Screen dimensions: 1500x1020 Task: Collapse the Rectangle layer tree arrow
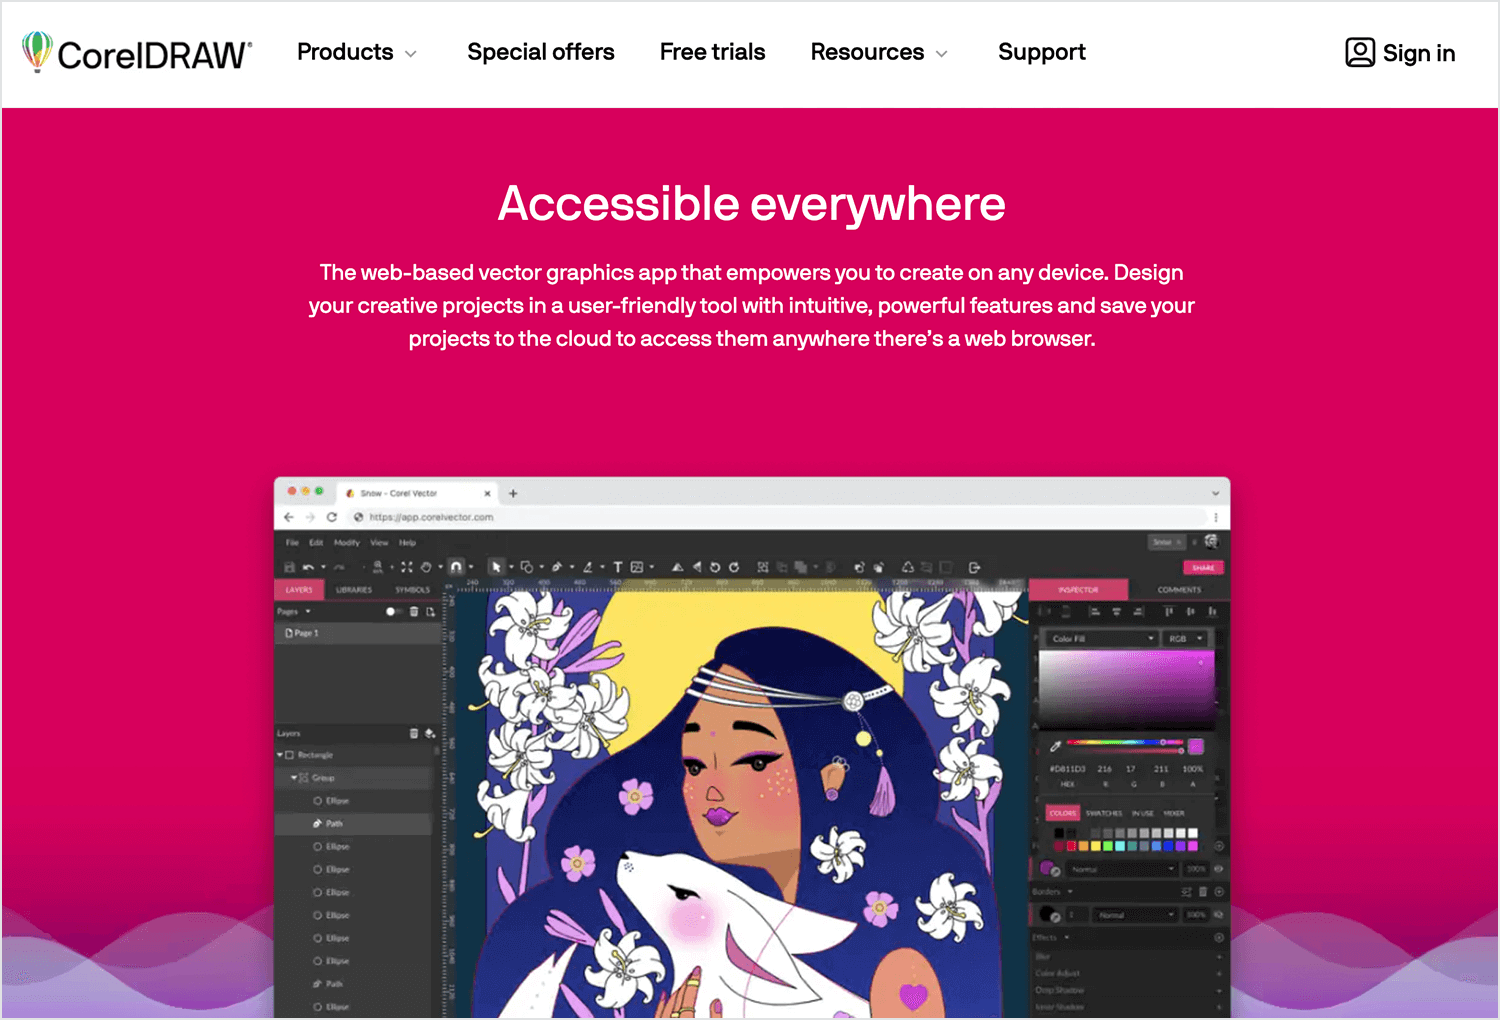[x=280, y=755]
